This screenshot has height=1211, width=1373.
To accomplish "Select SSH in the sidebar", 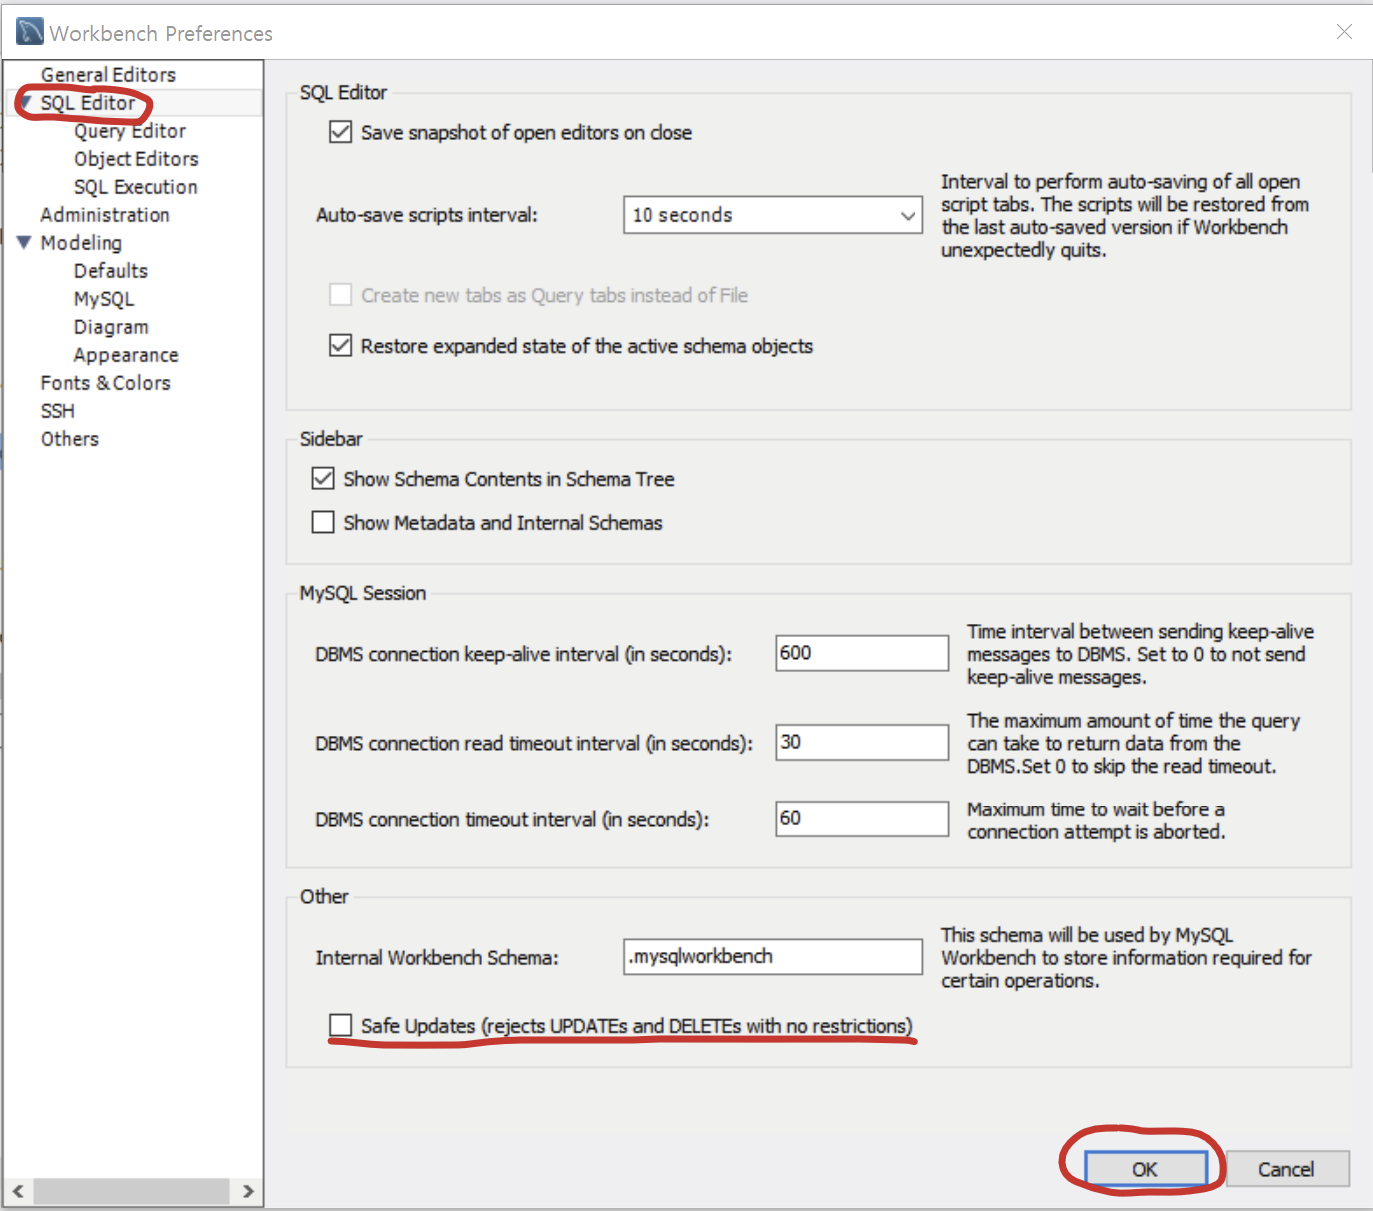I will (x=58, y=411).
